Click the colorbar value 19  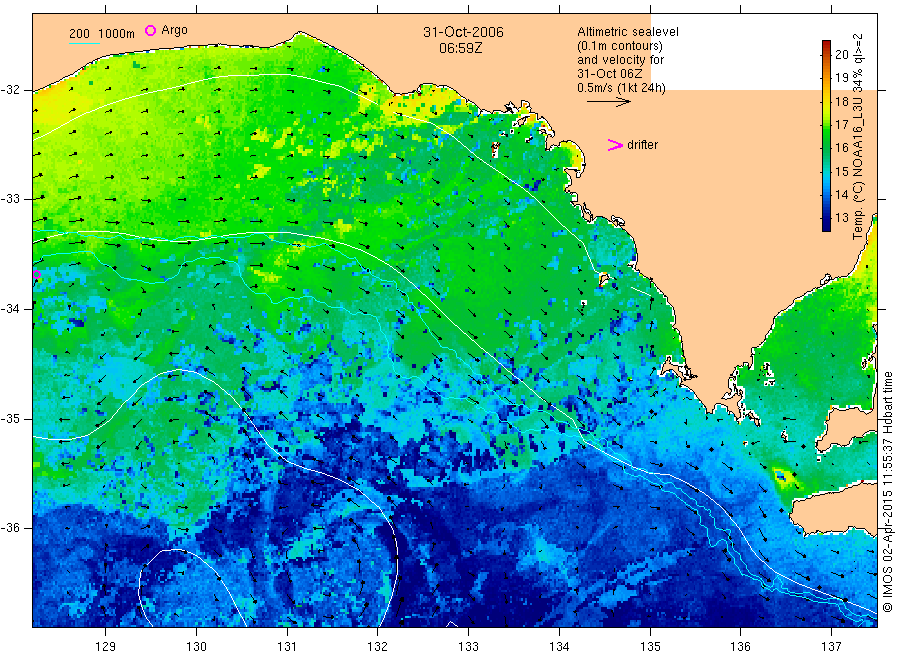coord(841,78)
